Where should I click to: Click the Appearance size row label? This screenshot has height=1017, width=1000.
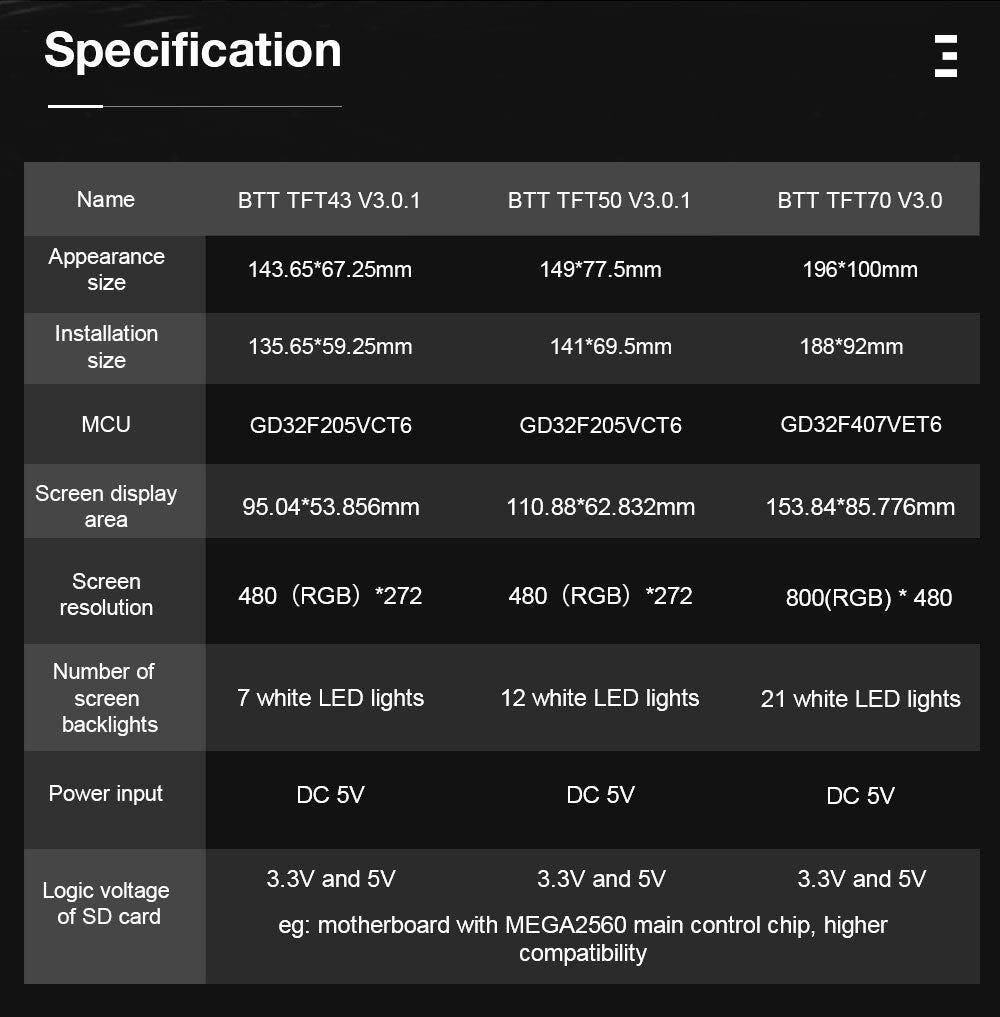106,269
